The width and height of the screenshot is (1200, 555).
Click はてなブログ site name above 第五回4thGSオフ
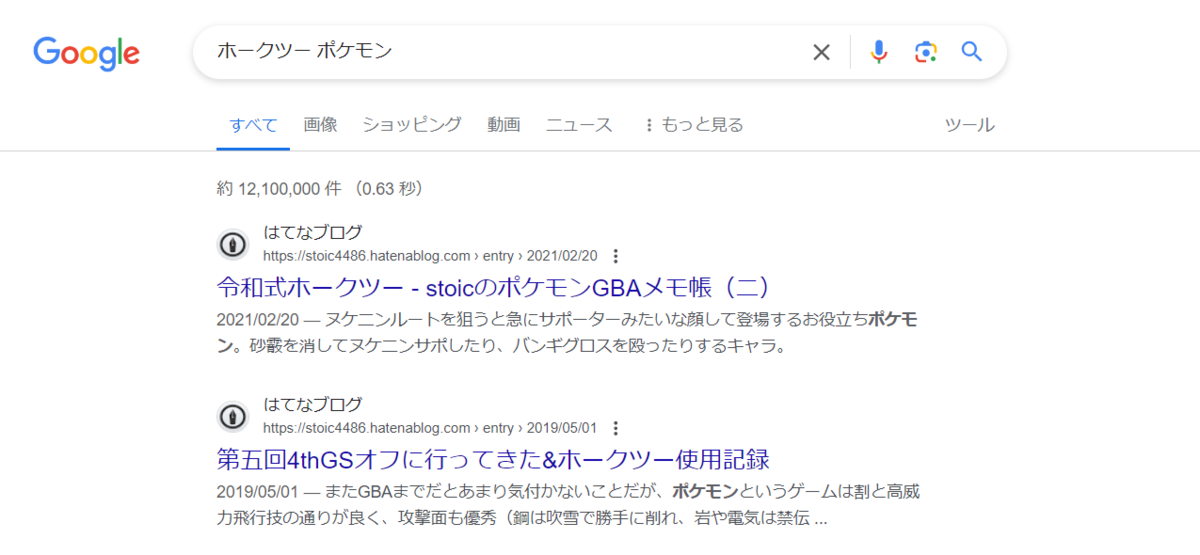(313, 405)
